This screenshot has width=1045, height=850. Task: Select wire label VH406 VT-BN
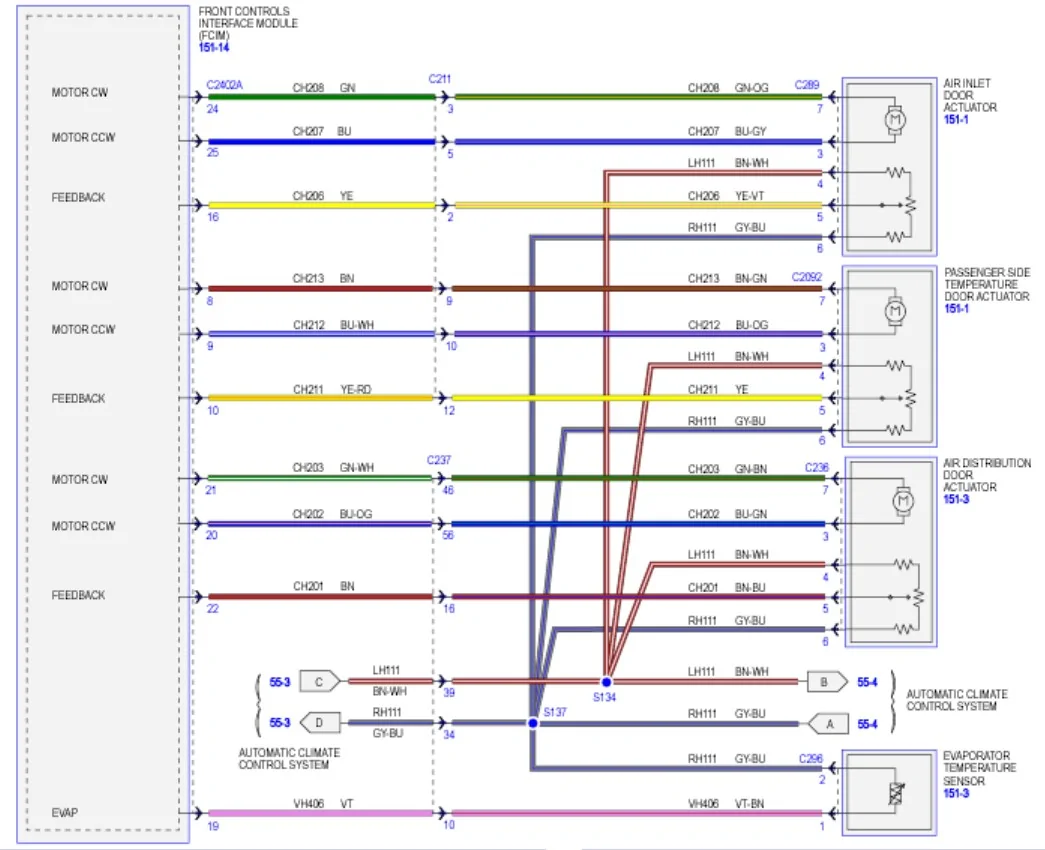(x=726, y=804)
